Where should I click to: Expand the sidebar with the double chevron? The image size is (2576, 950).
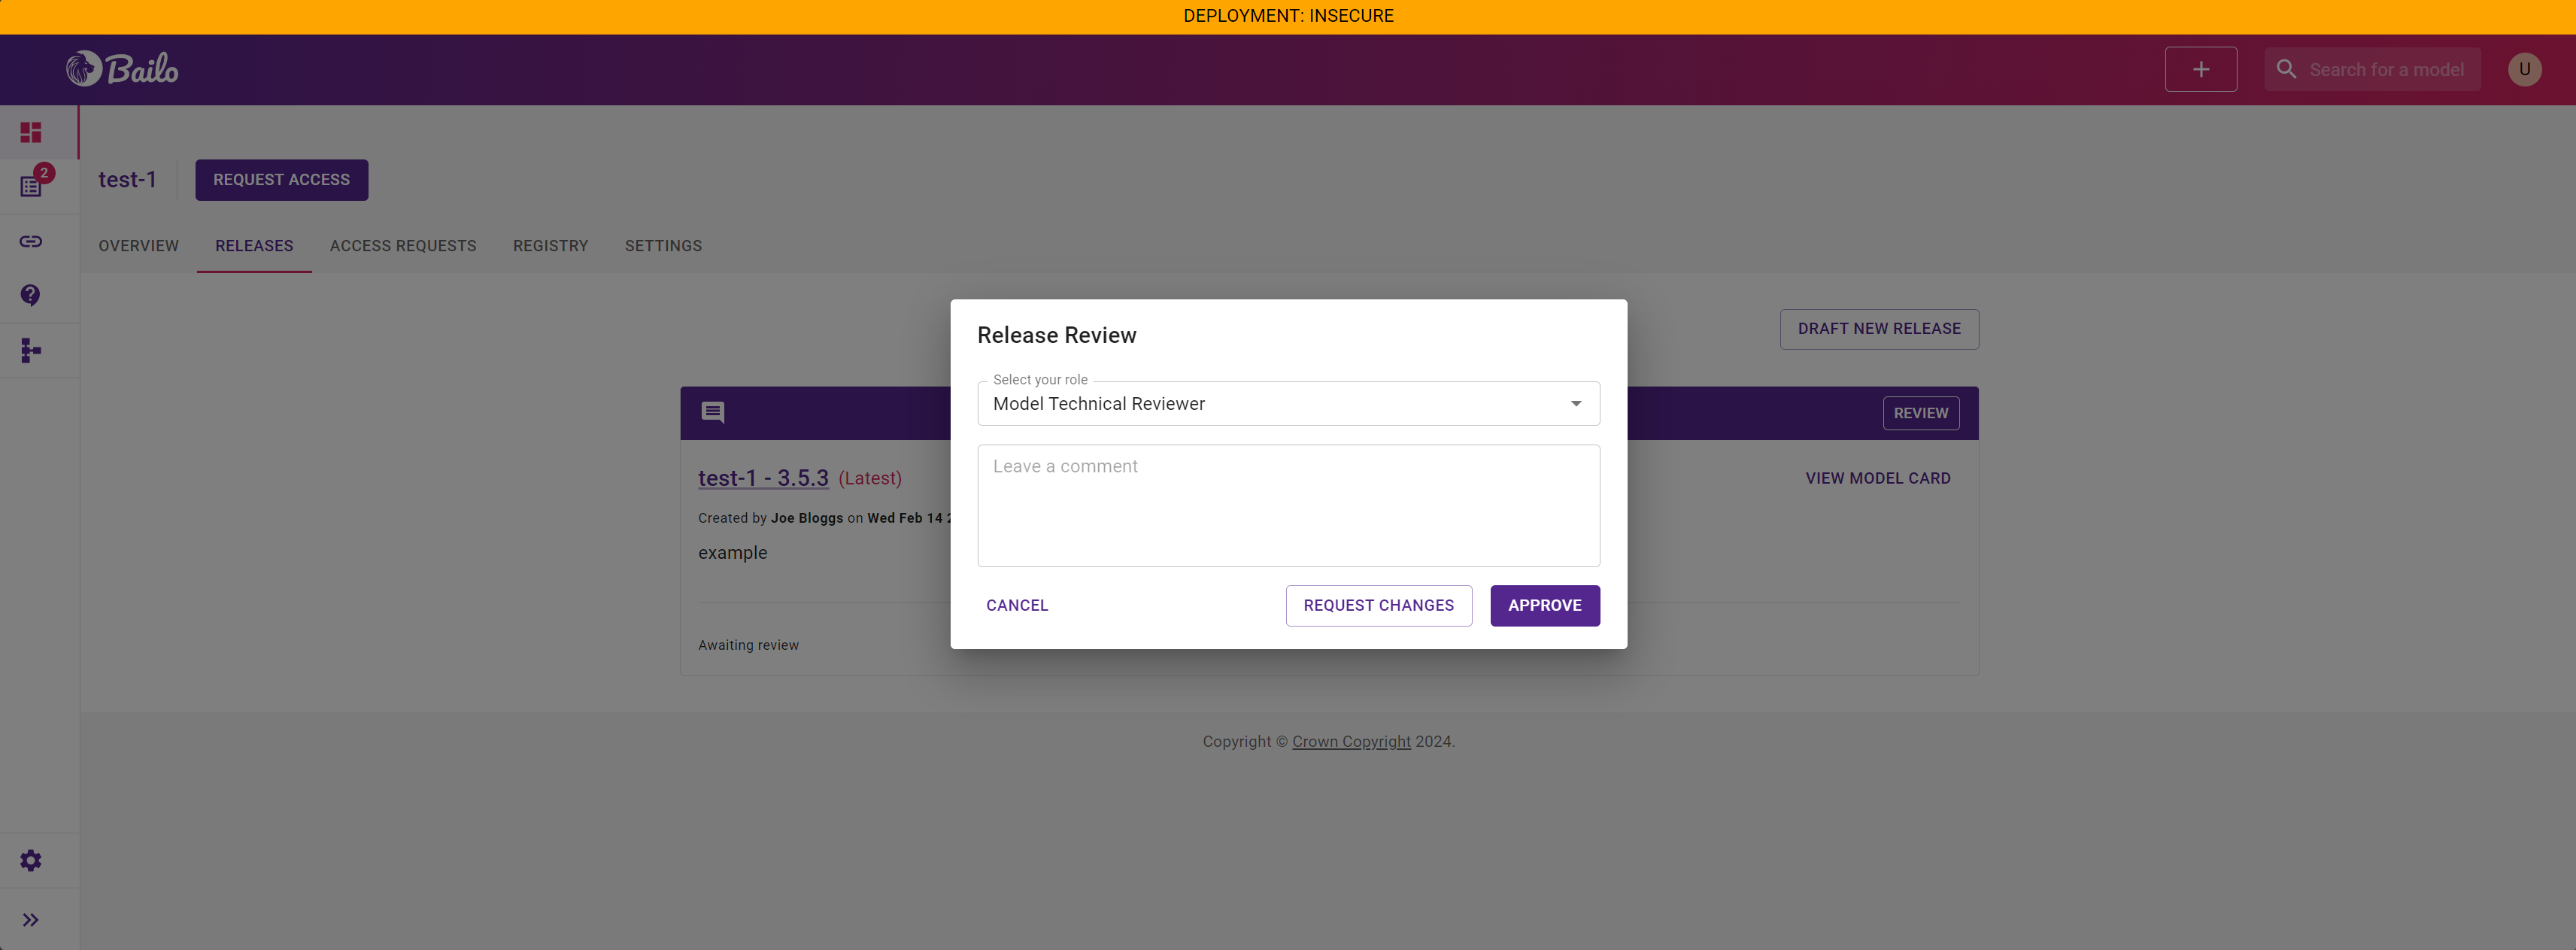click(31, 919)
